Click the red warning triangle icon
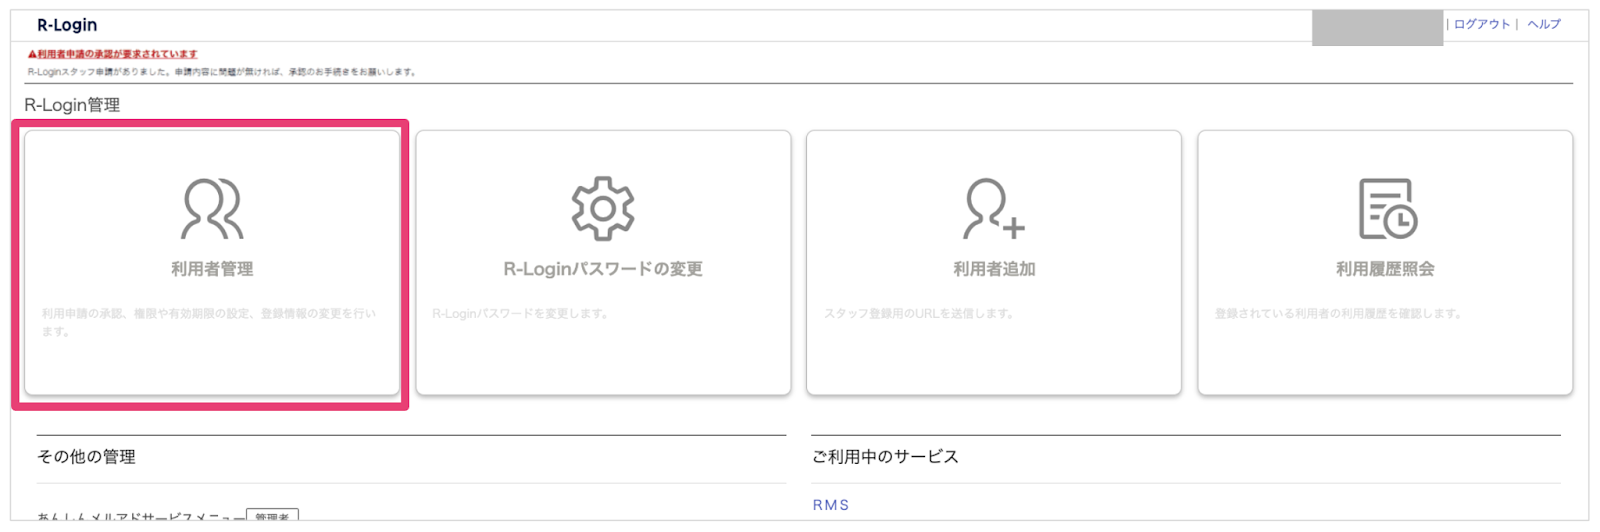Screen dimensions: 1600x532 [32, 54]
